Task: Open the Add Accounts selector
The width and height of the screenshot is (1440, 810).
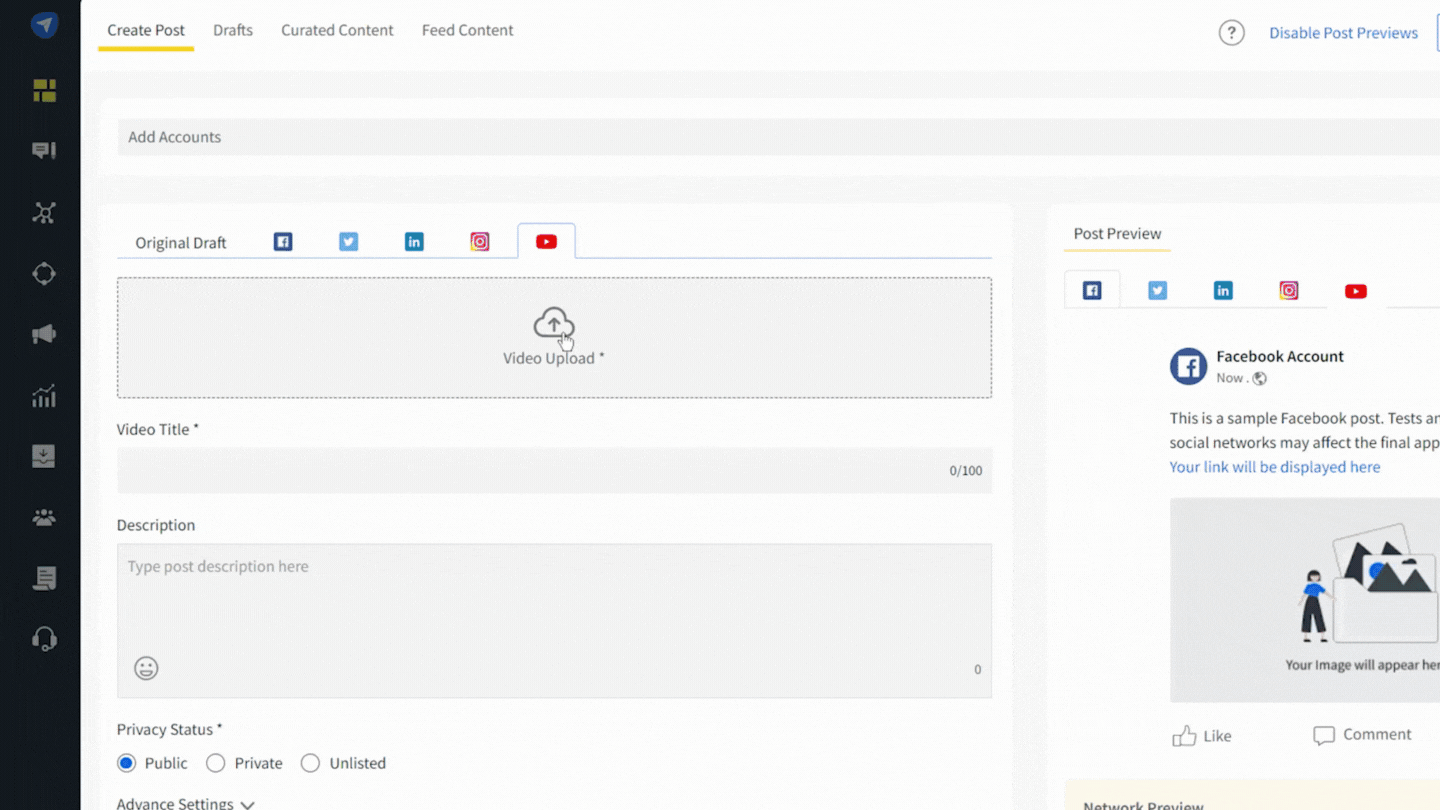Action: coord(174,137)
